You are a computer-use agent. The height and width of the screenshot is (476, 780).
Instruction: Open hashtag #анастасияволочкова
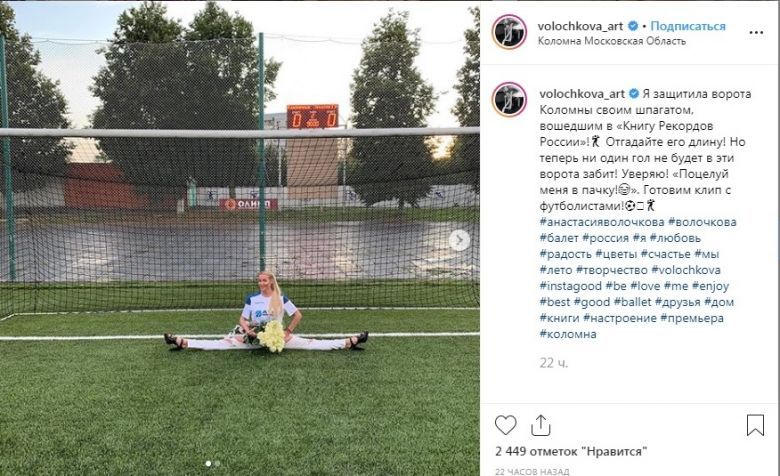point(602,222)
